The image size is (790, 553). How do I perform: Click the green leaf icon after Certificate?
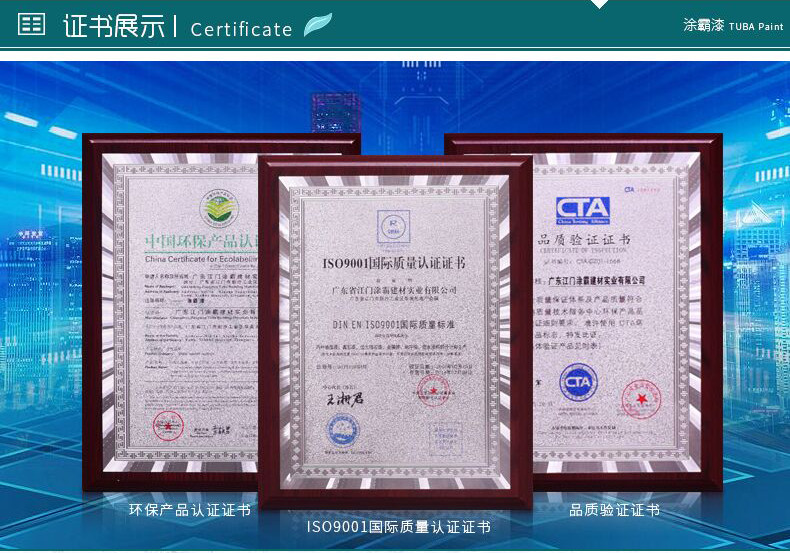pos(317,25)
